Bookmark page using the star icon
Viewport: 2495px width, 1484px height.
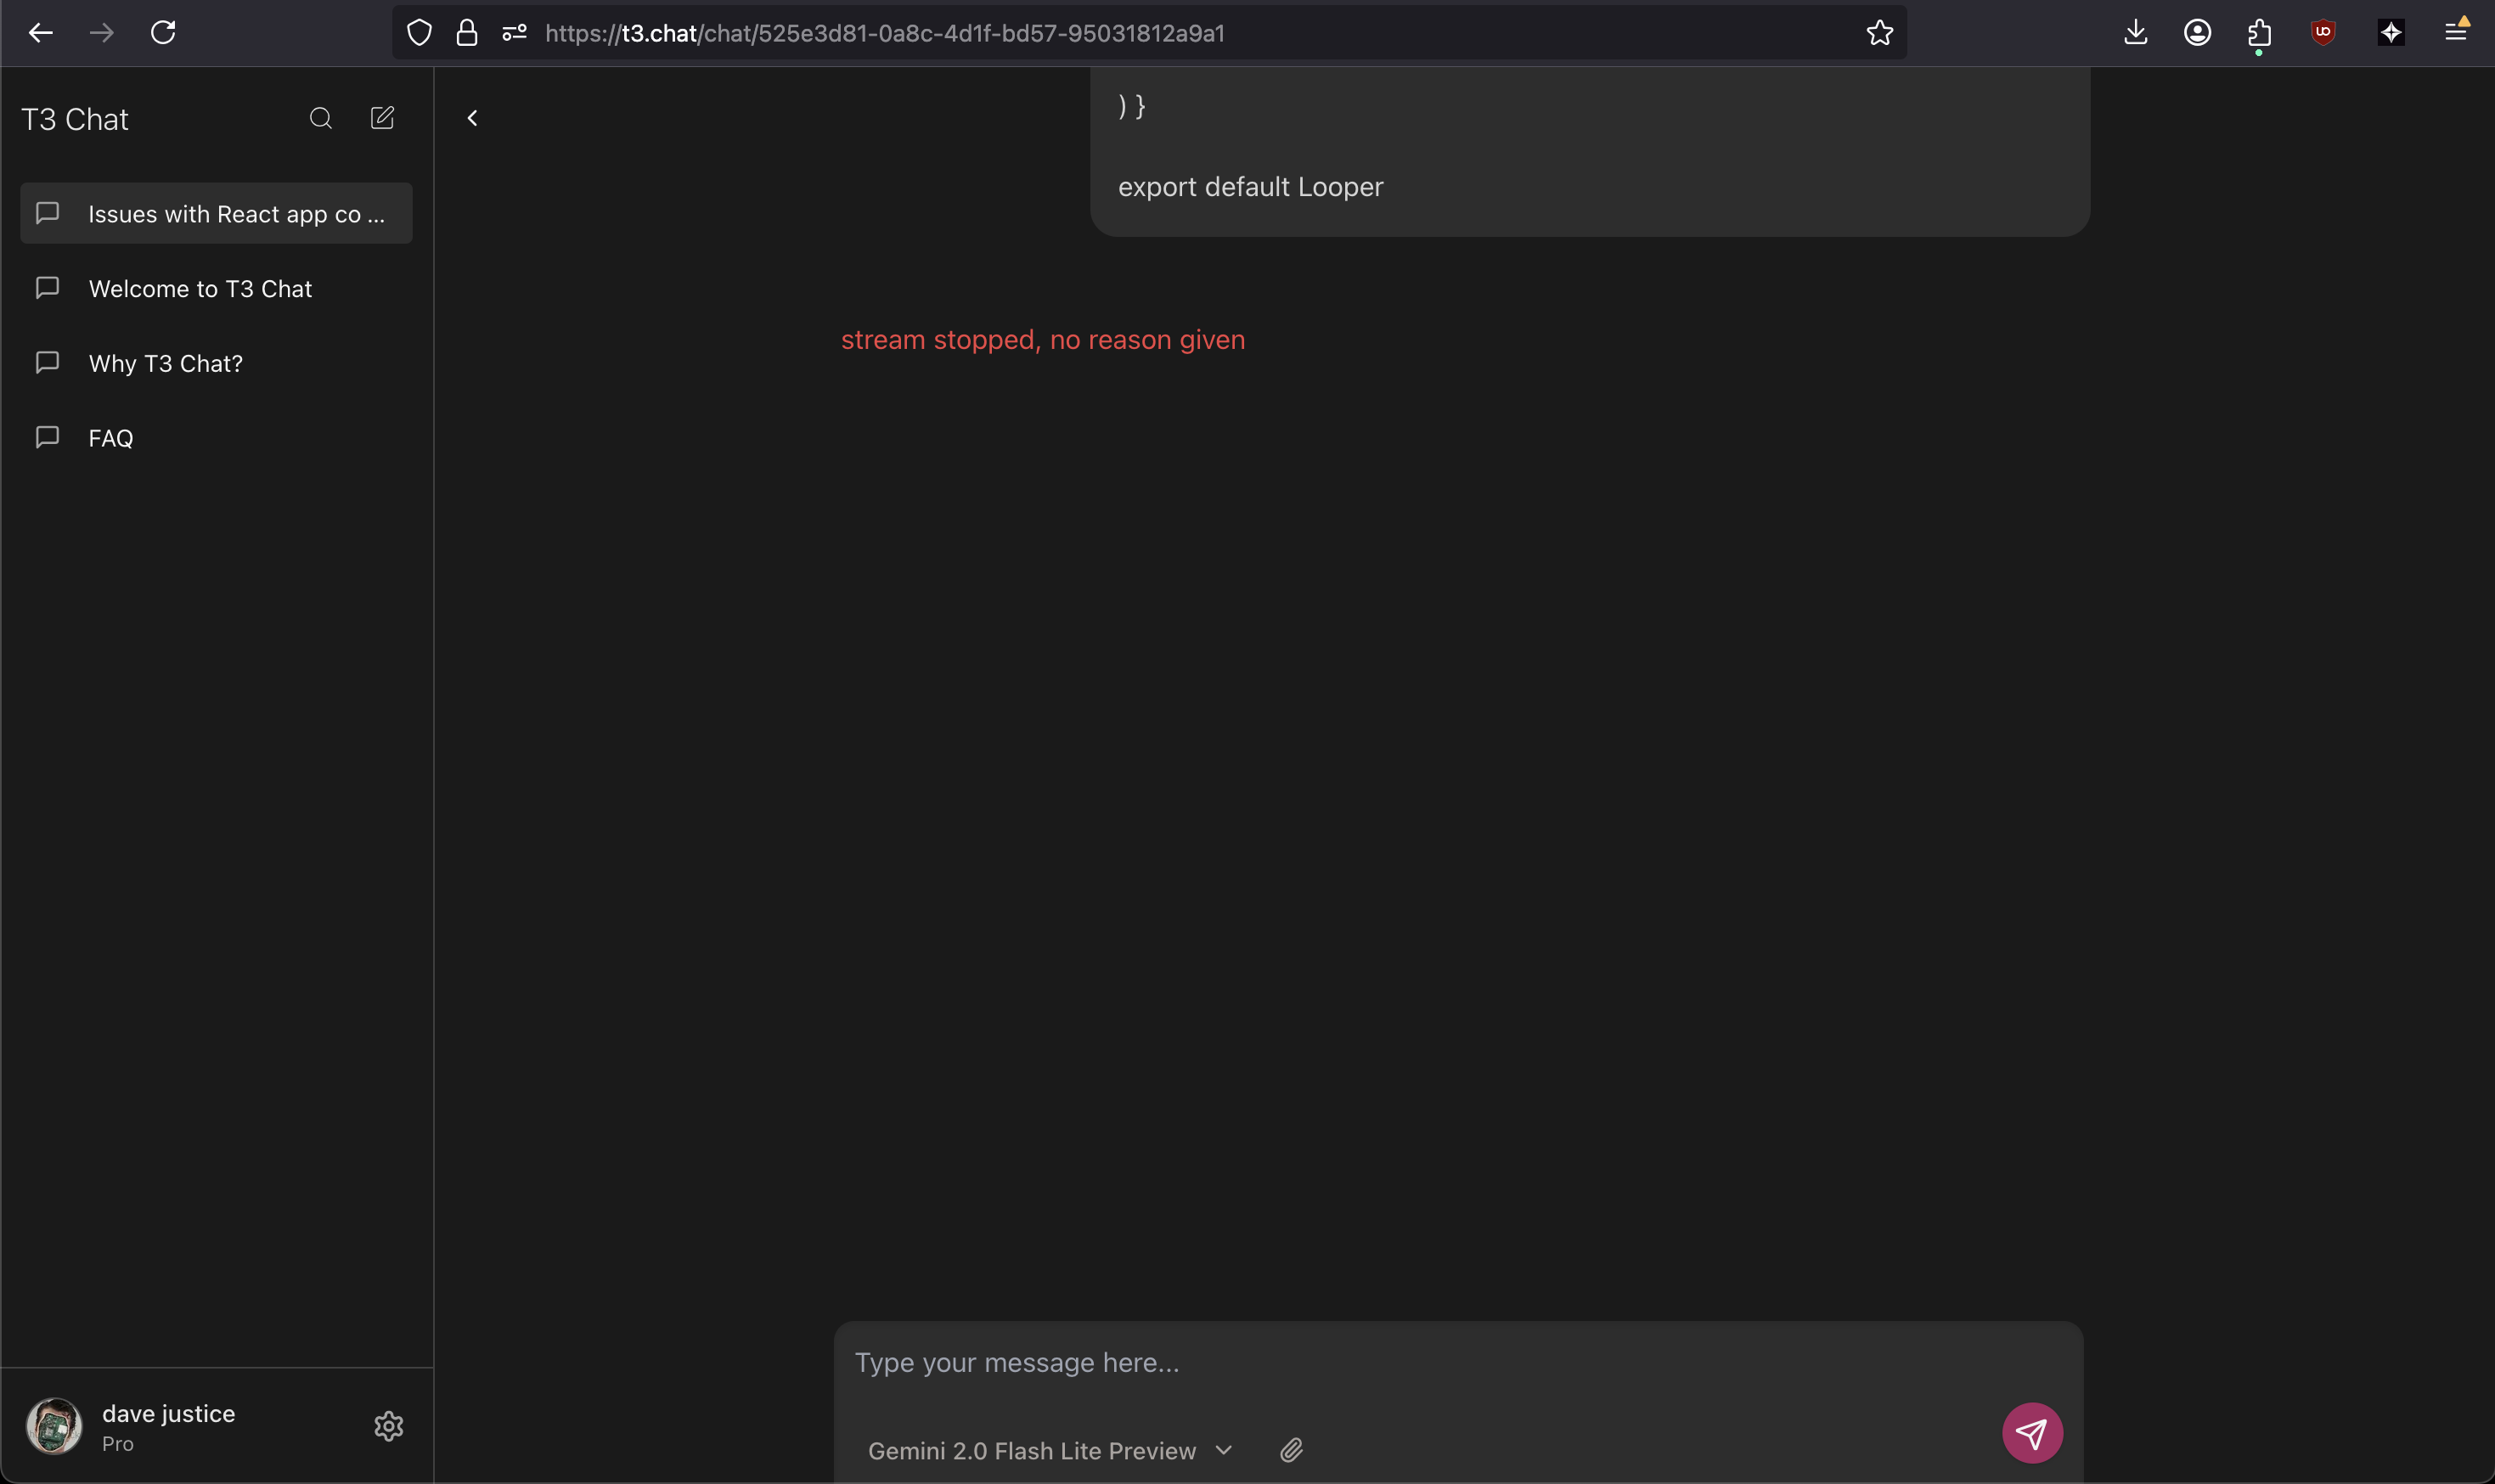[1879, 33]
